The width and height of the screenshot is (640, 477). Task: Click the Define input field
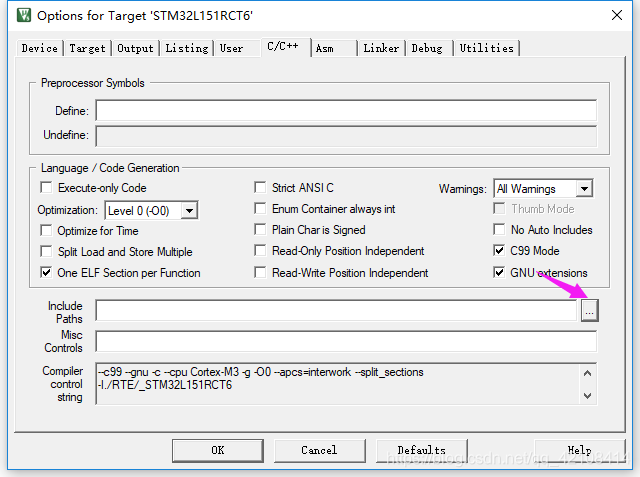coord(346,110)
